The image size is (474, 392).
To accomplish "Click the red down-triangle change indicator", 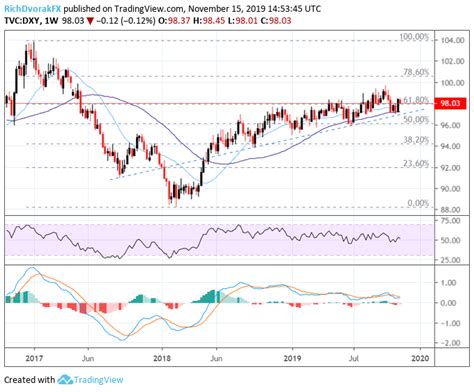I will [90, 21].
